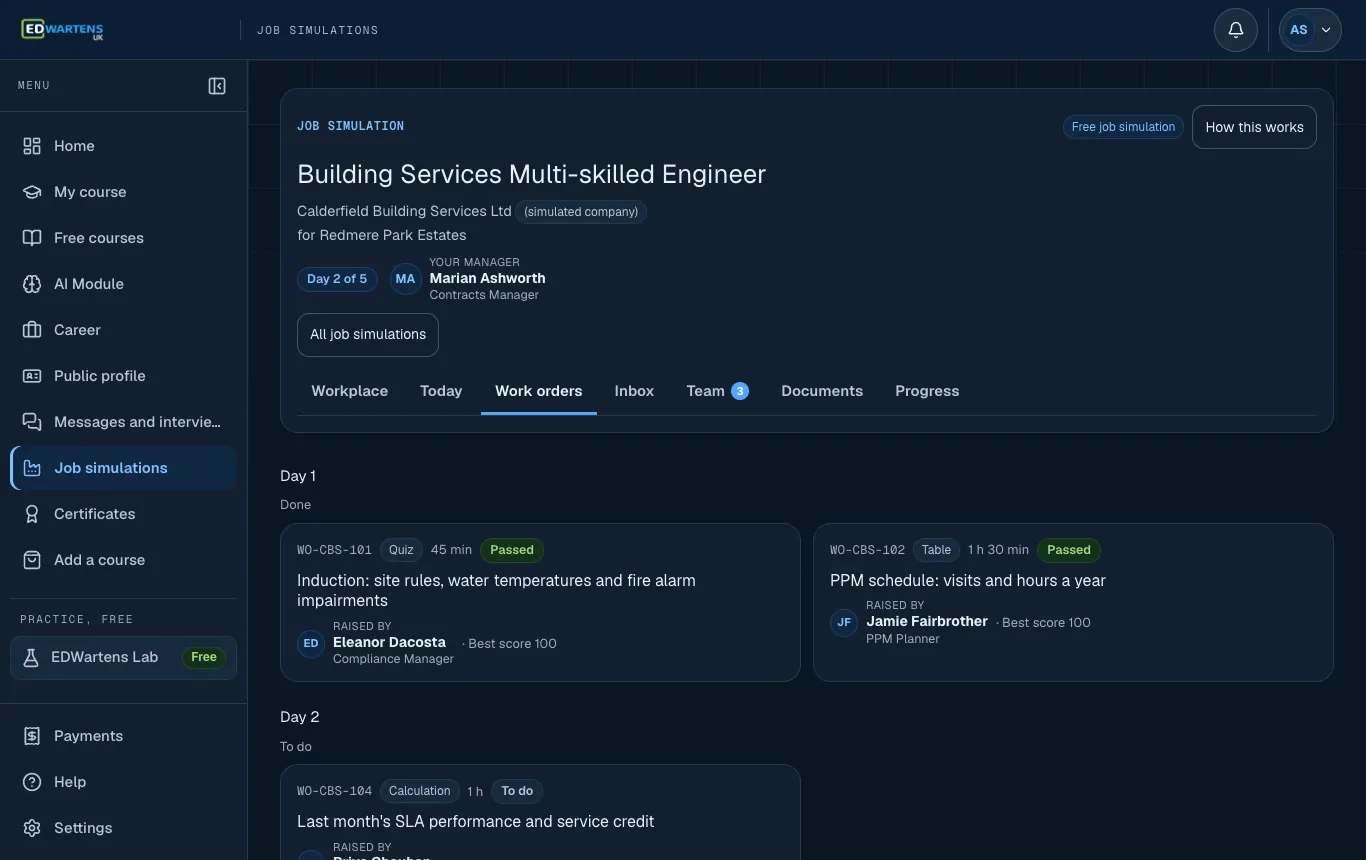
Task: Click the Free courses book icon
Action: [32, 238]
